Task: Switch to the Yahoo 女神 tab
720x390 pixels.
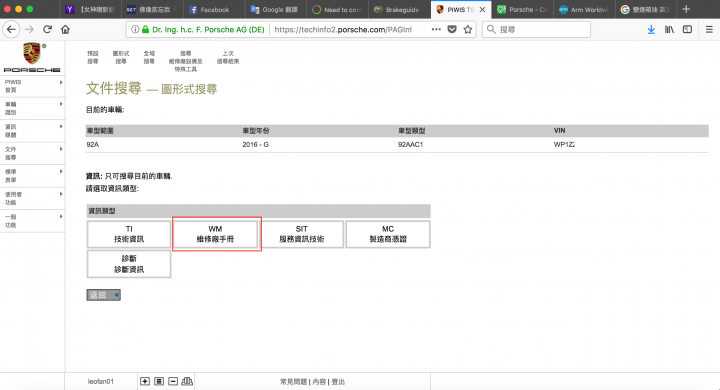Action: point(91,10)
